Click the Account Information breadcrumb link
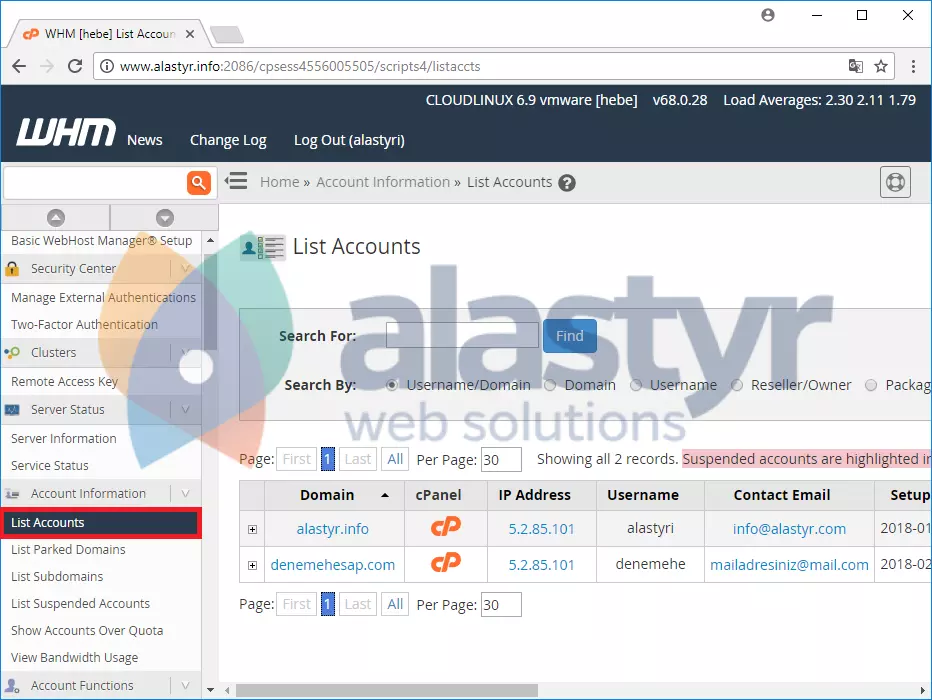This screenshot has width=932, height=700. pos(383,182)
